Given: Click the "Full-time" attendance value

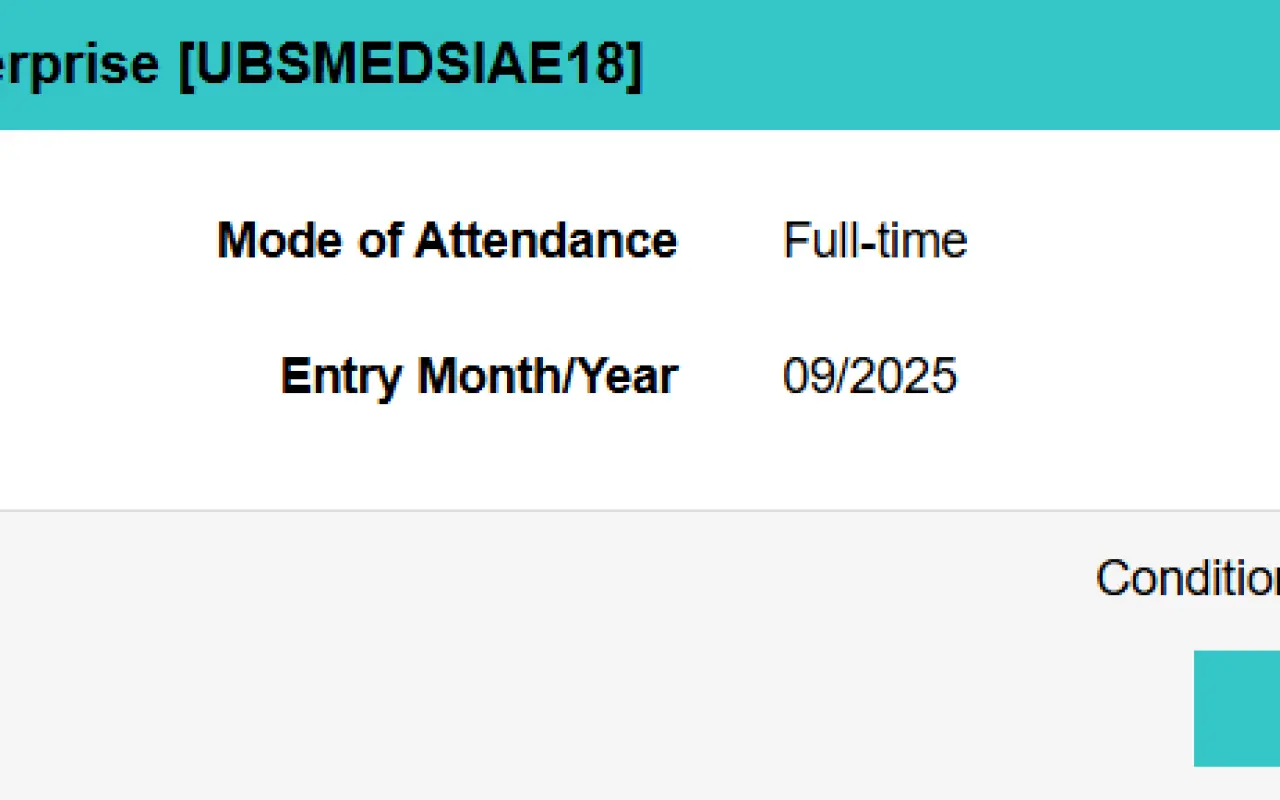Looking at the screenshot, I should 875,240.
